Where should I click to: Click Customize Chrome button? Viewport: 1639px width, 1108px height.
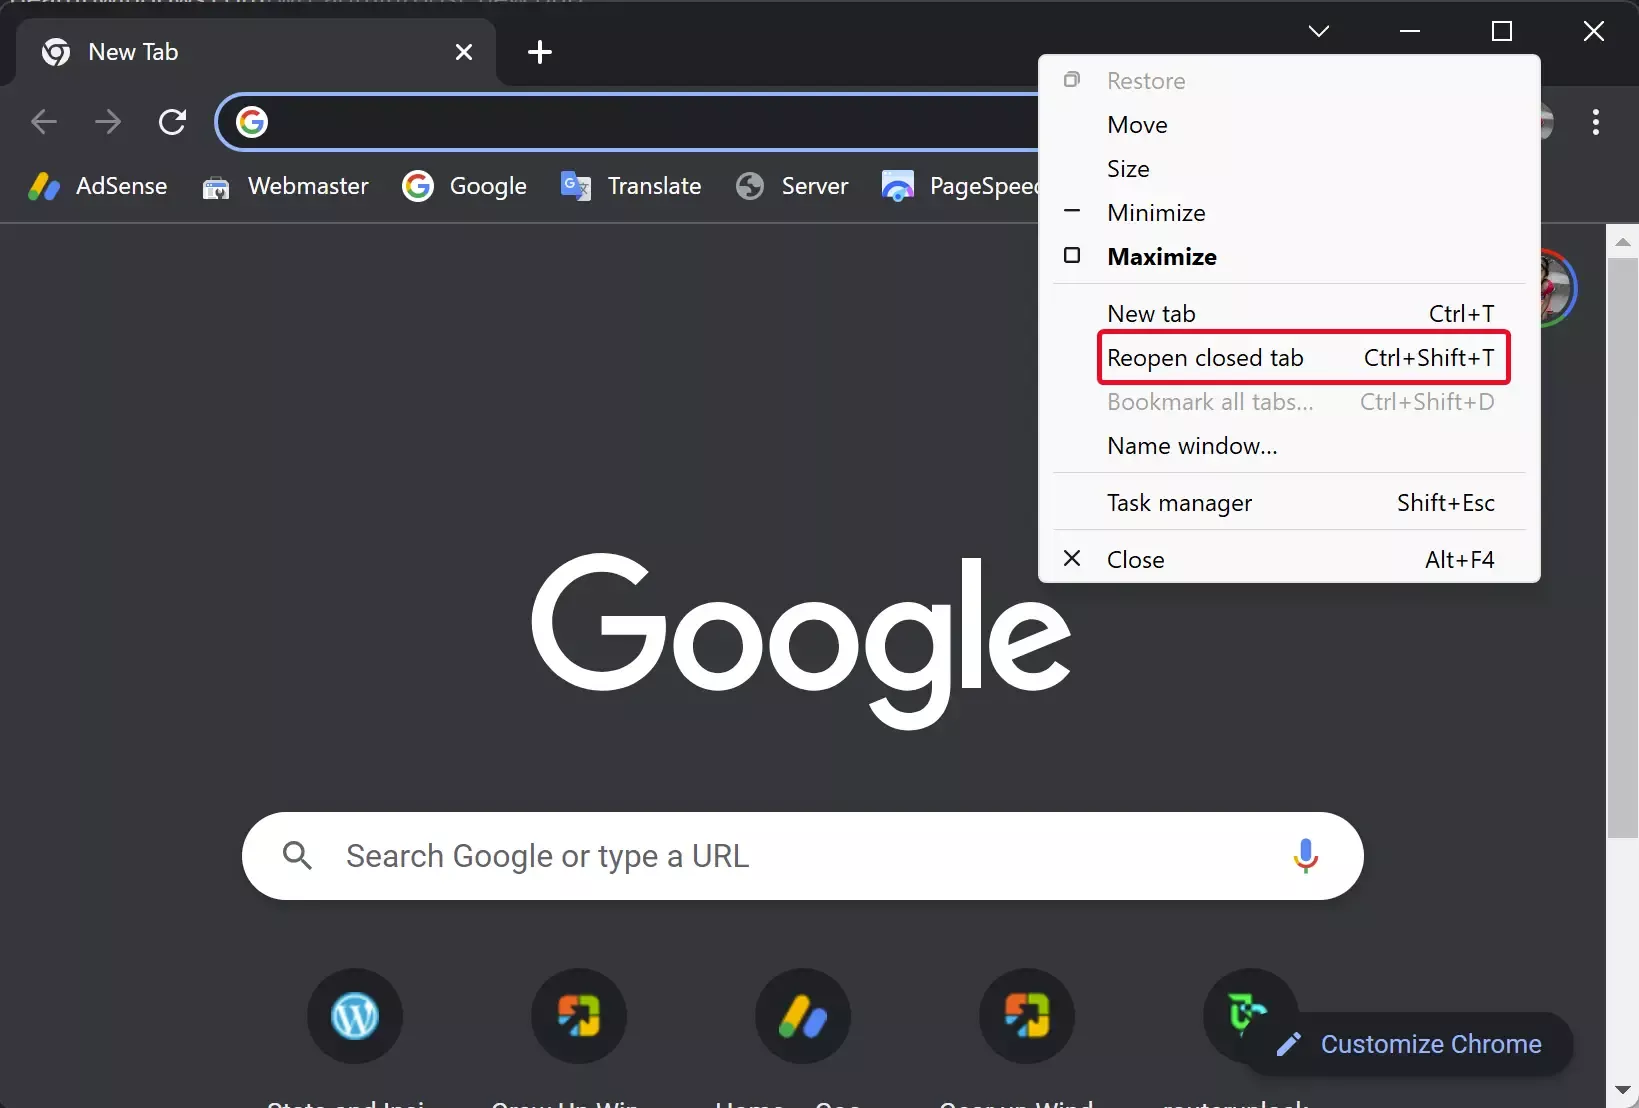click(1410, 1044)
